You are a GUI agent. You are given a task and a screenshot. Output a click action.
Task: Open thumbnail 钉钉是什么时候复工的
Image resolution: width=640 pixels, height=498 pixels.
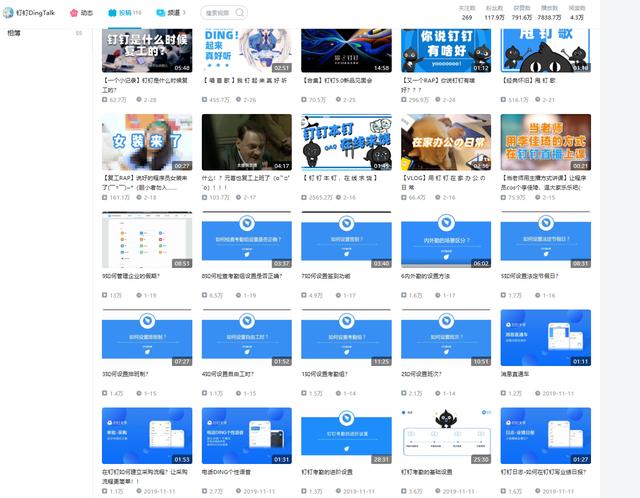pos(147,51)
